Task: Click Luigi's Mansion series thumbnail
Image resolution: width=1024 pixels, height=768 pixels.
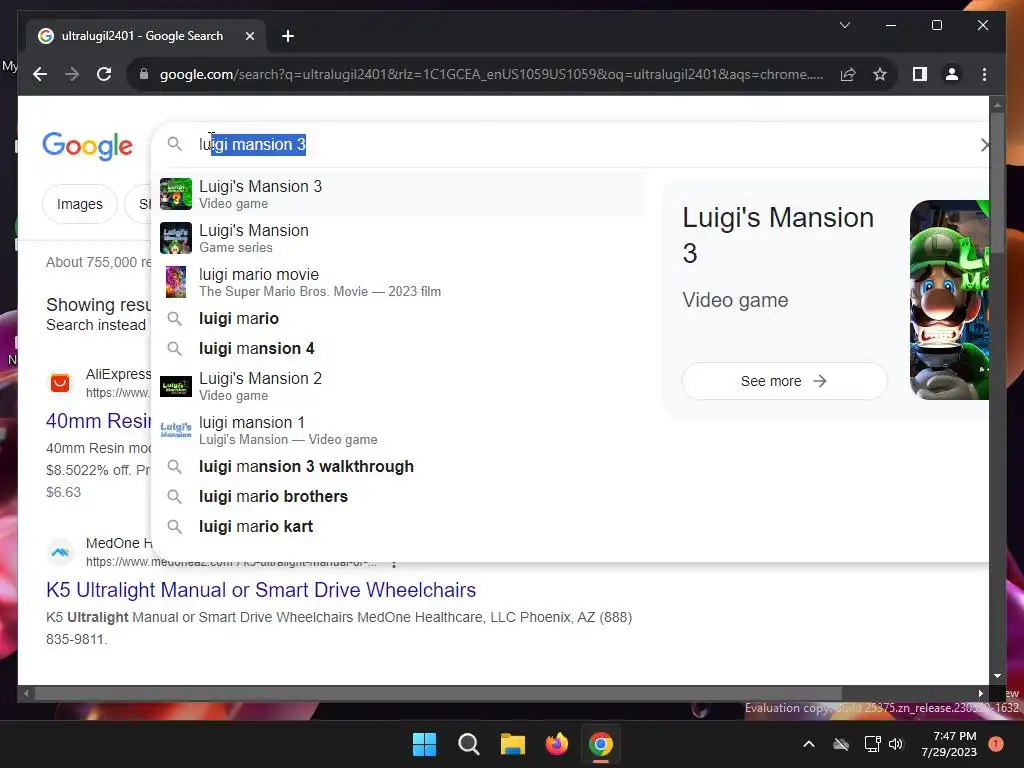Action: tap(176, 238)
